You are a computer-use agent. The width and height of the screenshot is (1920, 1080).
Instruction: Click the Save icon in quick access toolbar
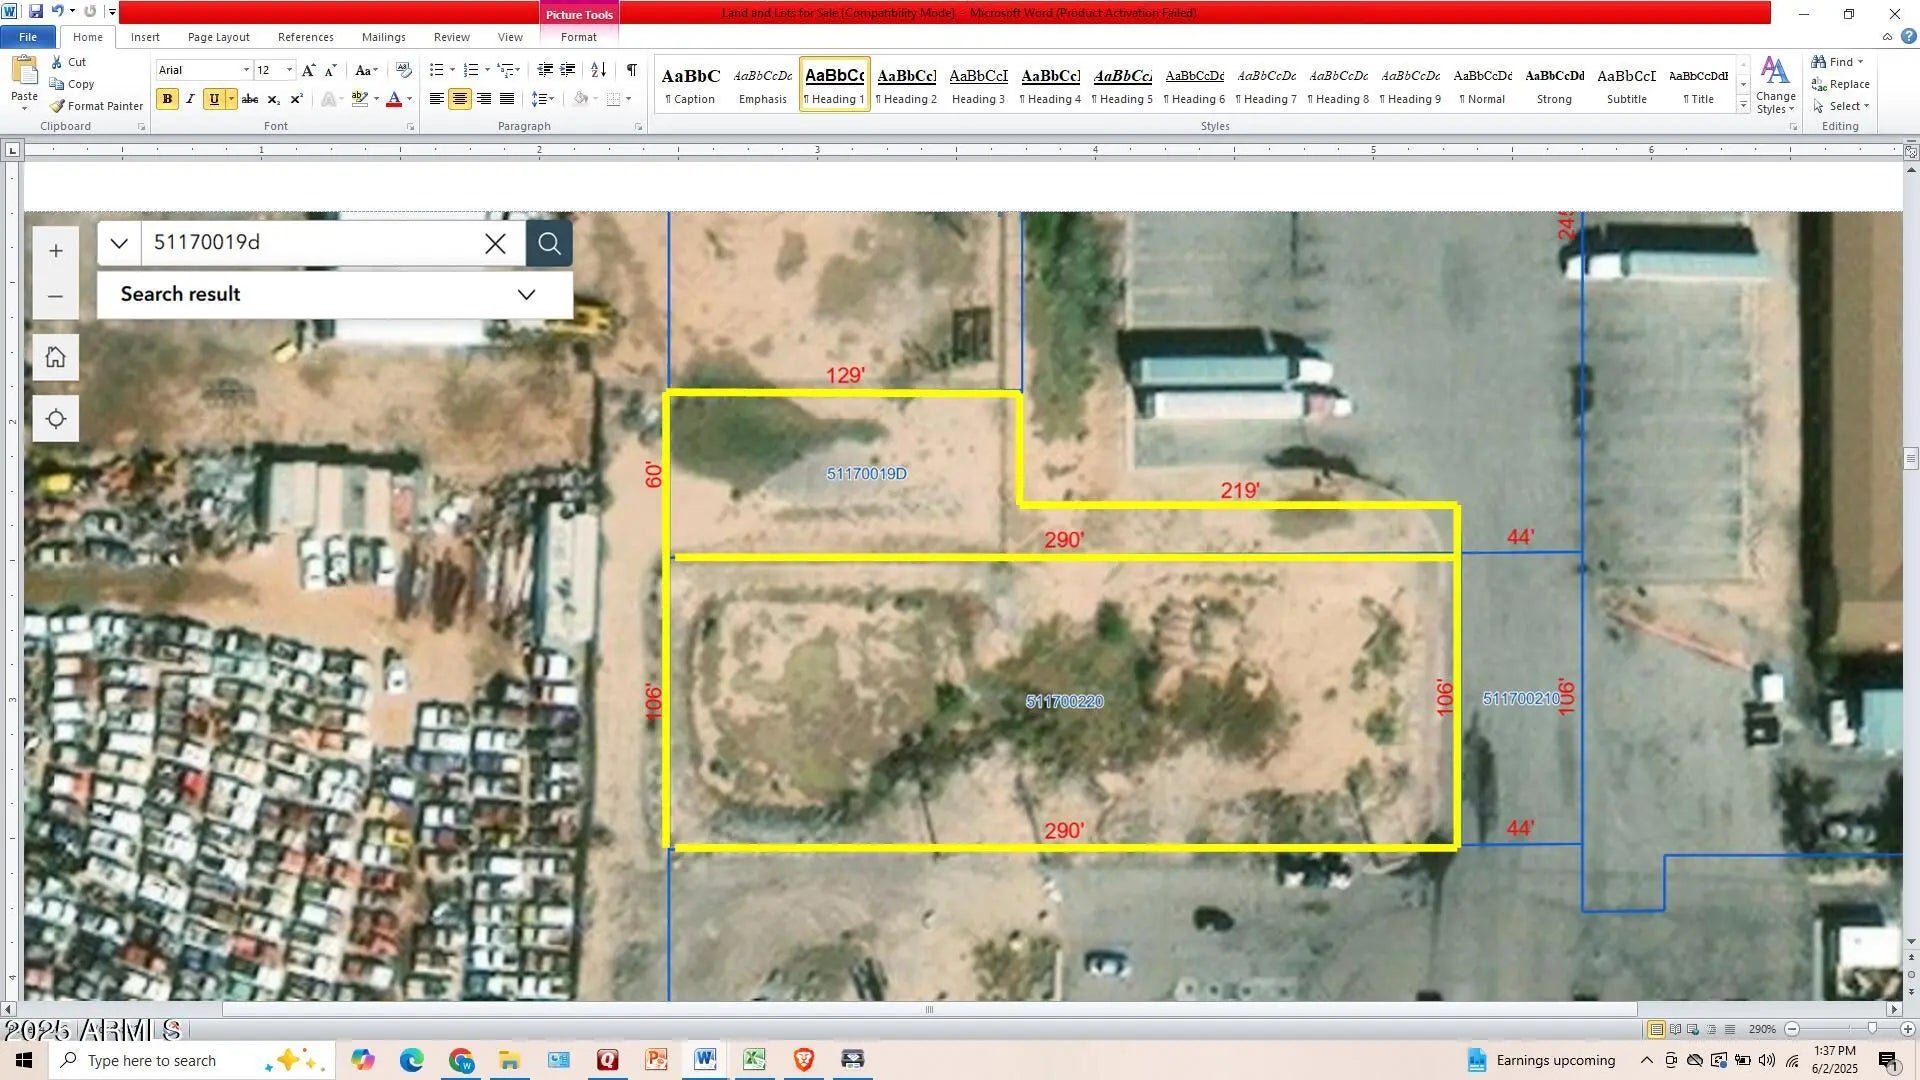(36, 12)
